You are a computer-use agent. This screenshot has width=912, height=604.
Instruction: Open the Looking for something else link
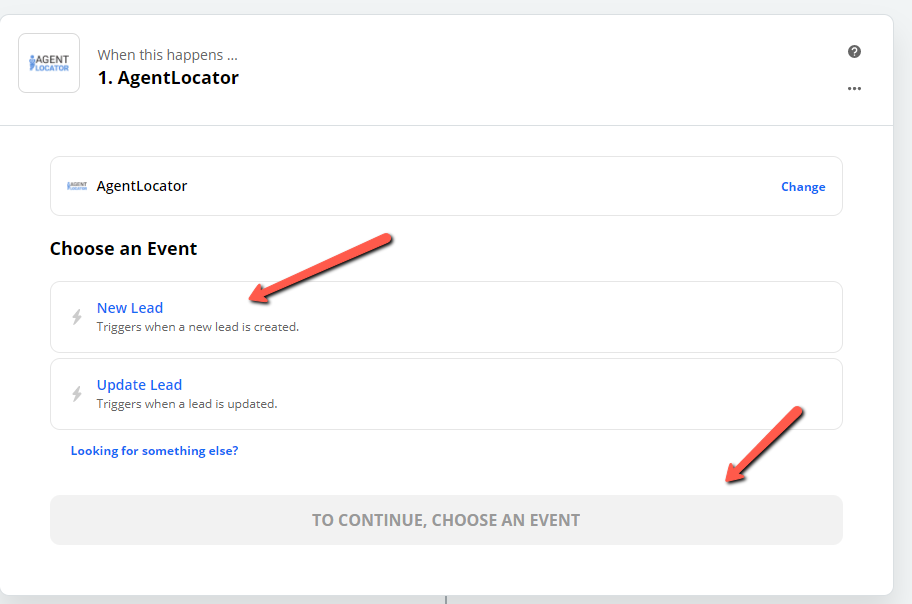(x=154, y=451)
